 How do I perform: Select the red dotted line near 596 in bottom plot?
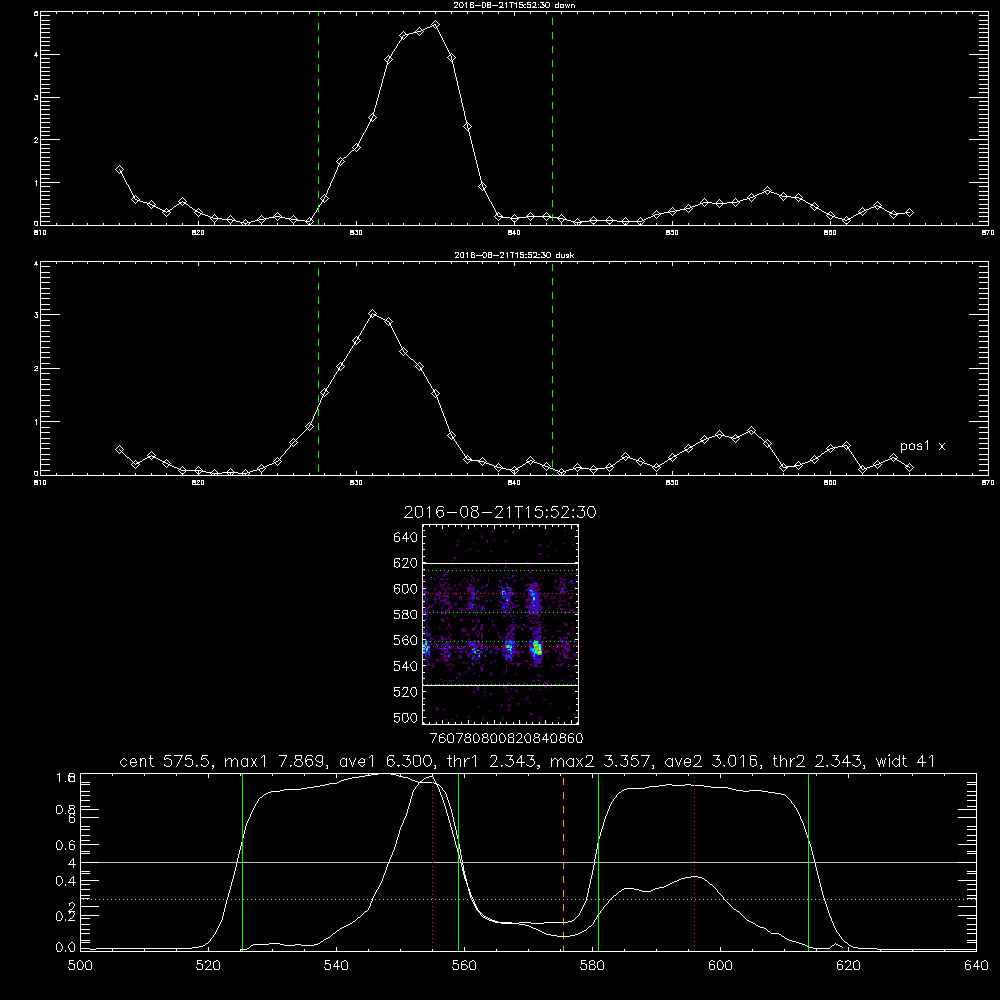[x=695, y=861]
